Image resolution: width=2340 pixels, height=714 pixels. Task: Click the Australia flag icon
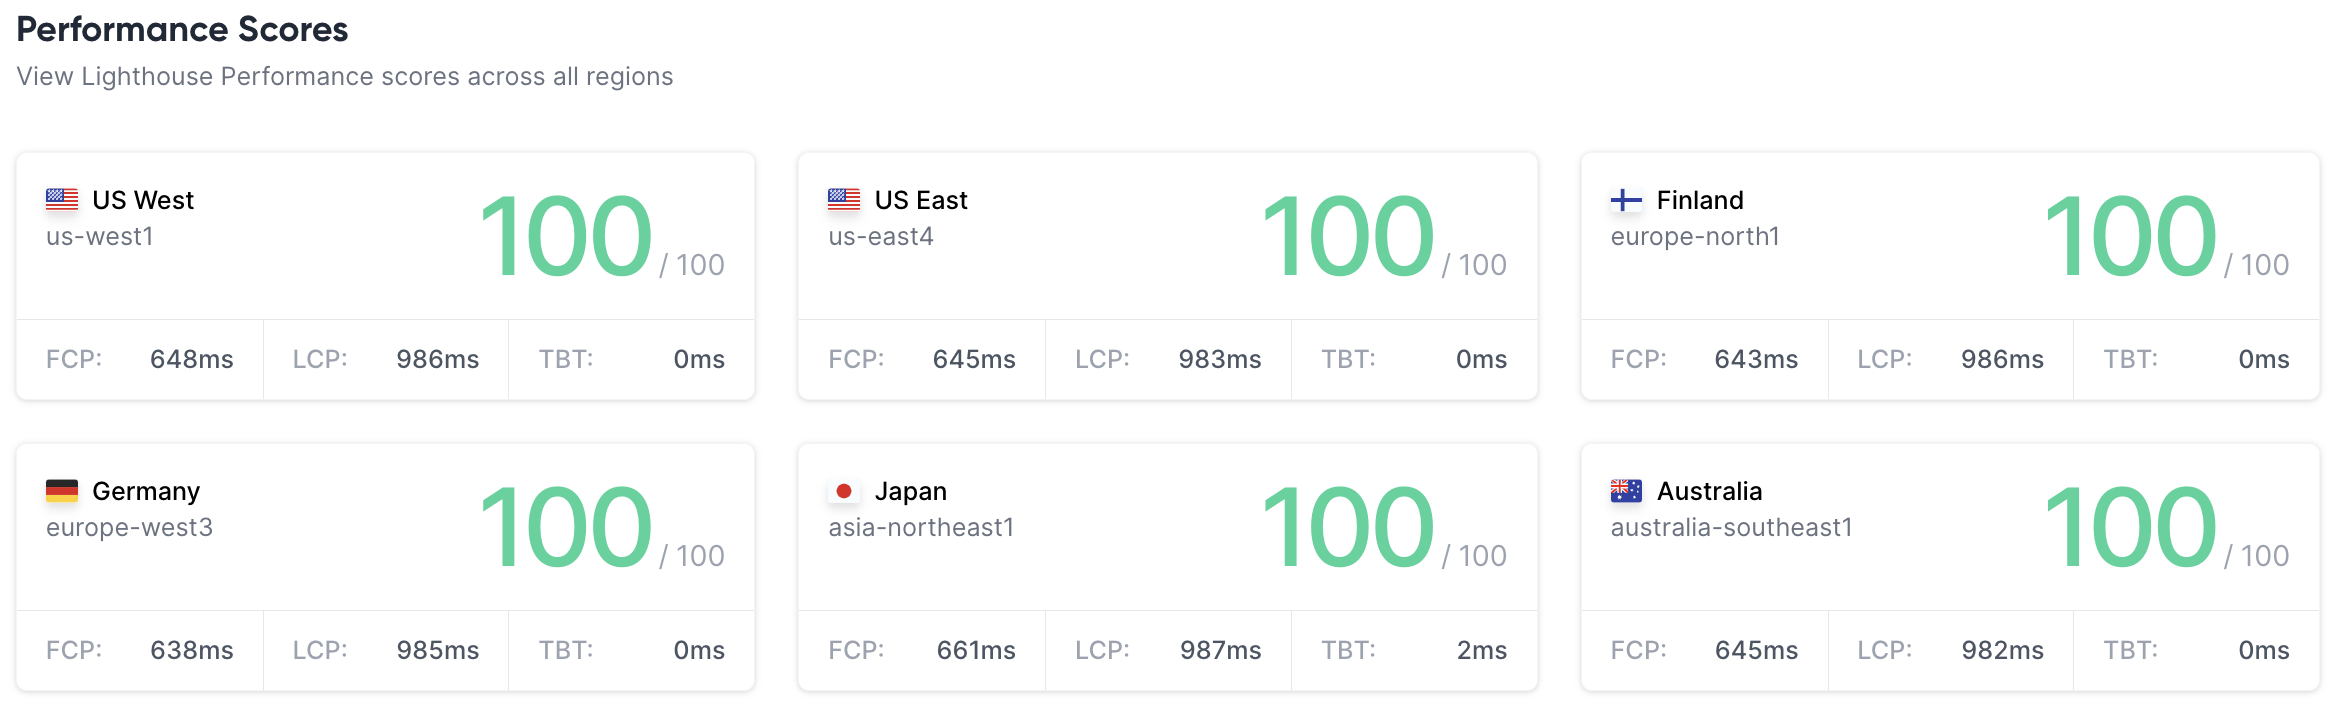[1626, 491]
